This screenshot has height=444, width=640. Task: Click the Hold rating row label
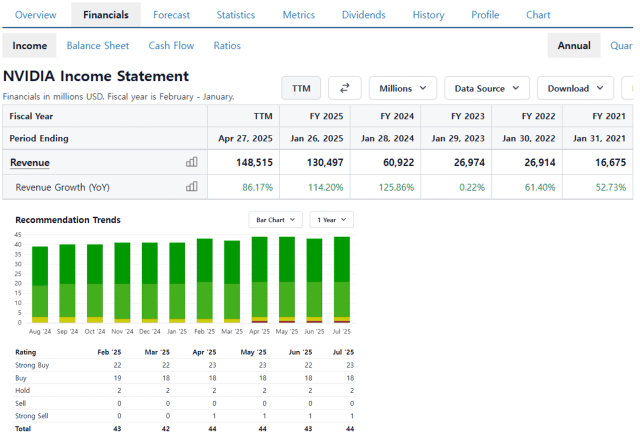pos(22,391)
